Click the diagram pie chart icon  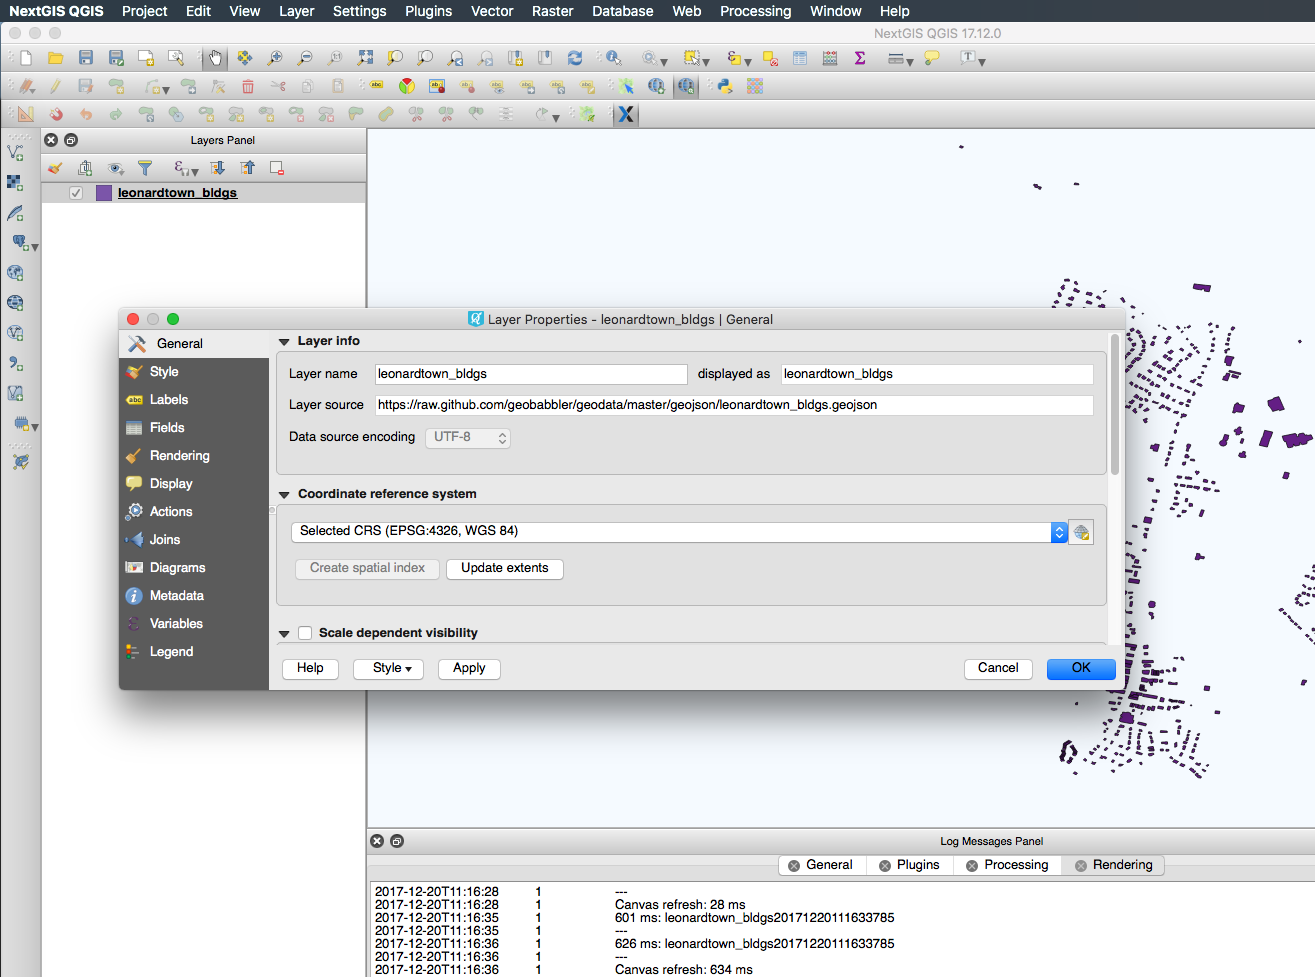[407, 86]
